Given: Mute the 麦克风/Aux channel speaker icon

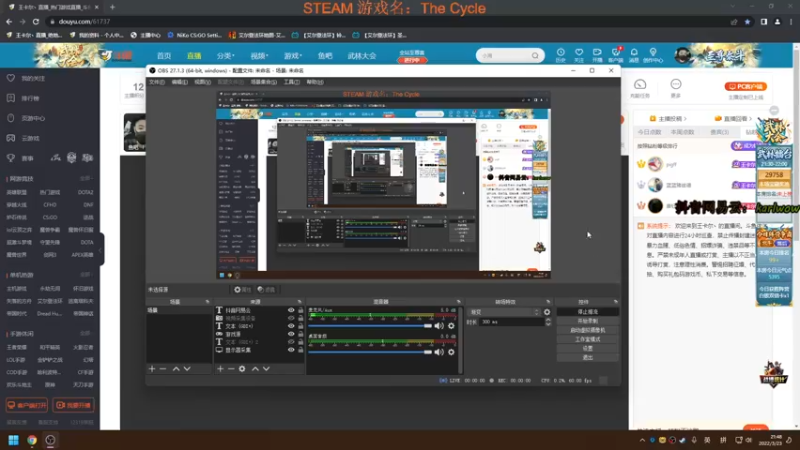Looking at the screenshot, I should click(x=439, y=326).
